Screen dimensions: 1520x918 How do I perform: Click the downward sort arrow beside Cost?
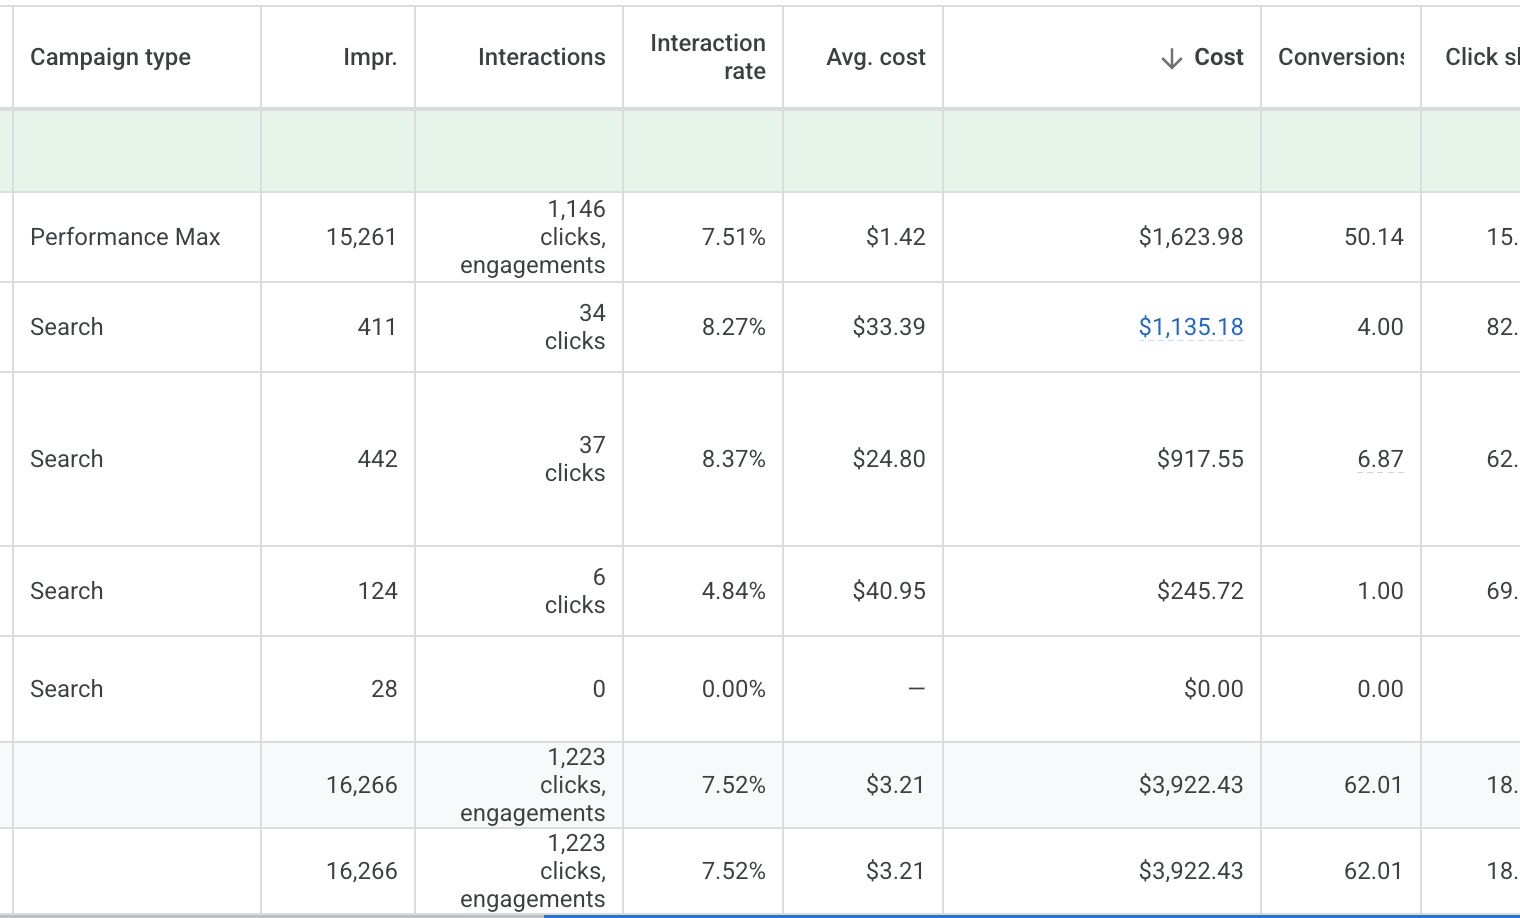pos(1172,59)
